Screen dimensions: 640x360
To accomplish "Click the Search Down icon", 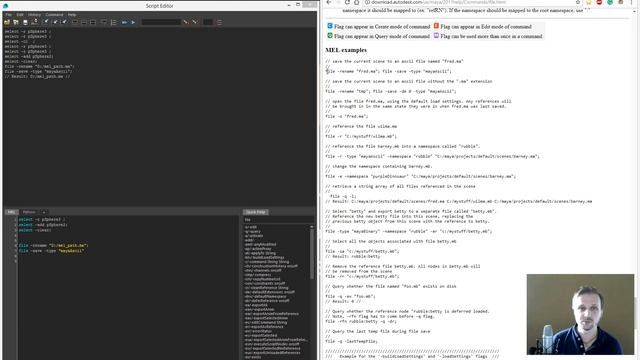I will (186, 22).
